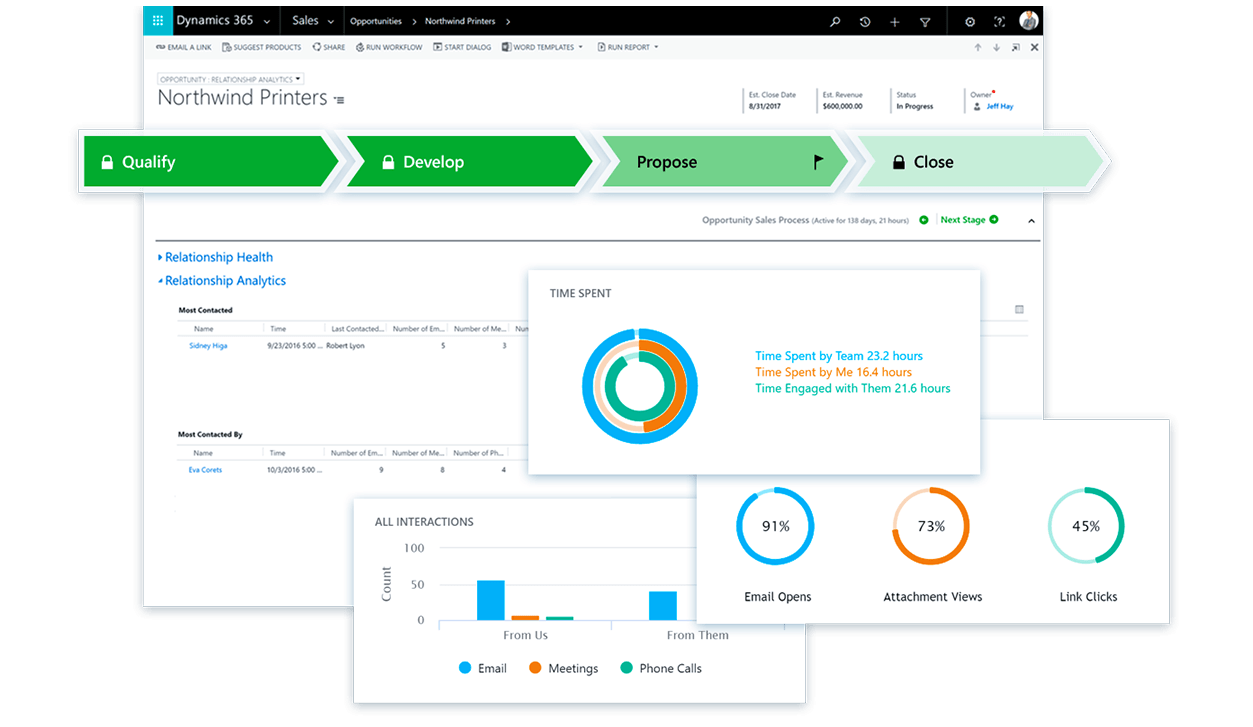Image resolution: width=1253 pixels, height=727 pixels.
Task: Expand the Sales area chevron
Action: pos(333,21)
